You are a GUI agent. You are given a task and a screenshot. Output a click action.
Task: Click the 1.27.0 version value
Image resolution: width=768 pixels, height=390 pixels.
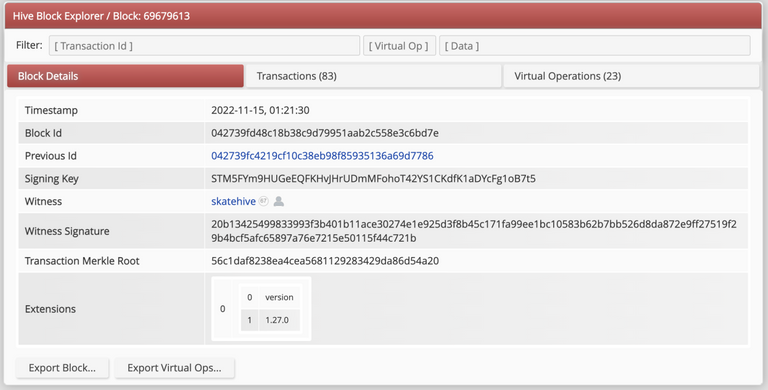[x=277, y=320]
